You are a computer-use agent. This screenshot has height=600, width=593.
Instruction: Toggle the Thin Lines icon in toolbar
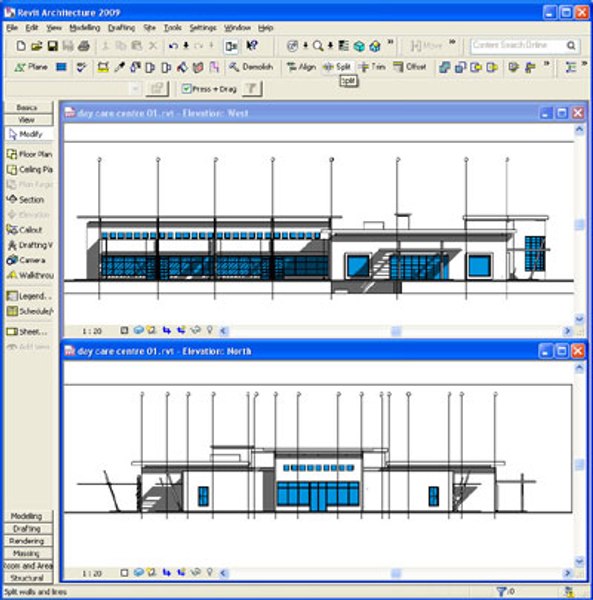point(344,46)
